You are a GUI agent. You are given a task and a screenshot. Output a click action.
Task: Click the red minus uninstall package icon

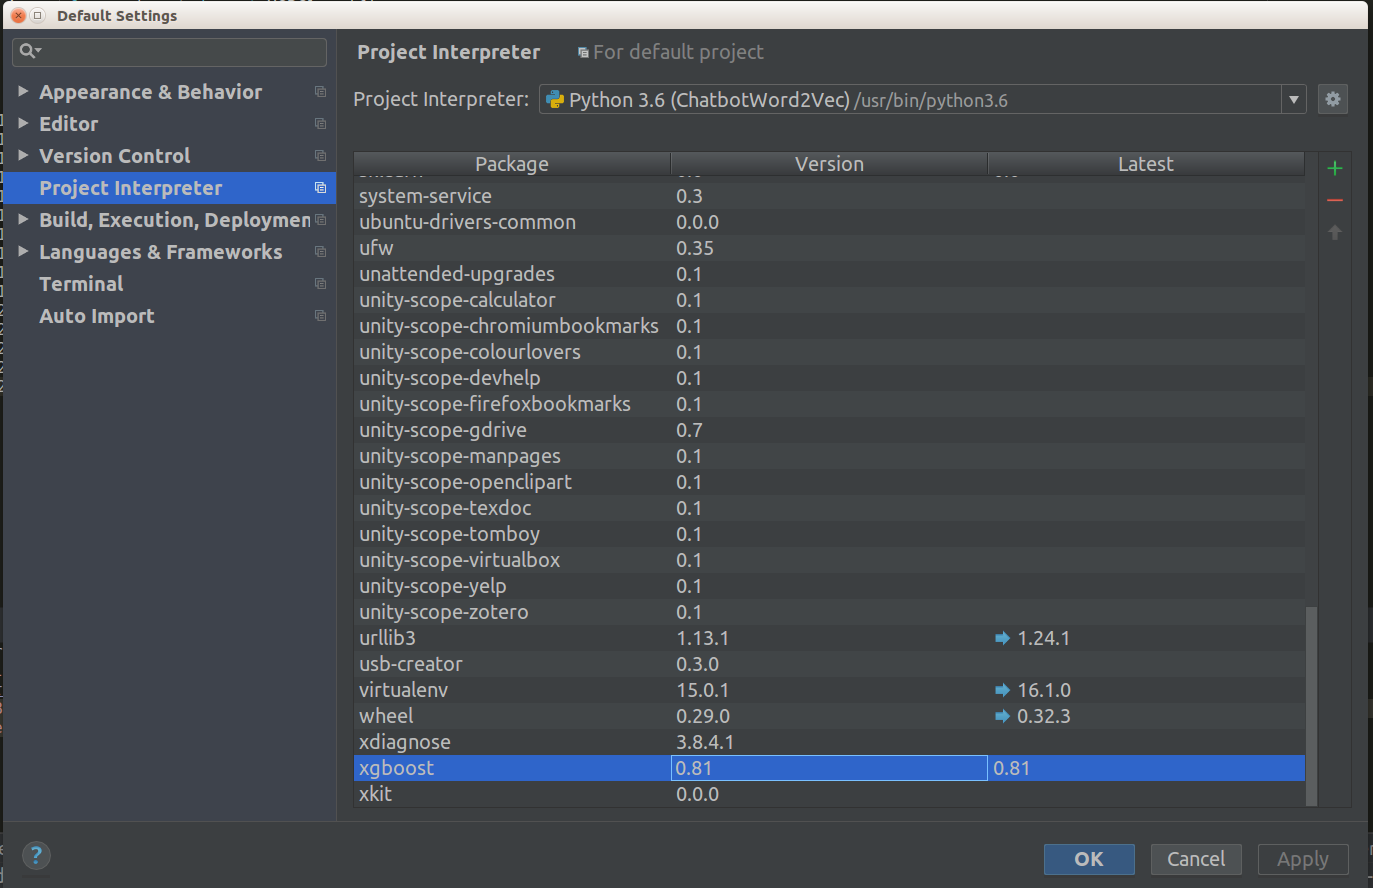[x=1334, y=200]
